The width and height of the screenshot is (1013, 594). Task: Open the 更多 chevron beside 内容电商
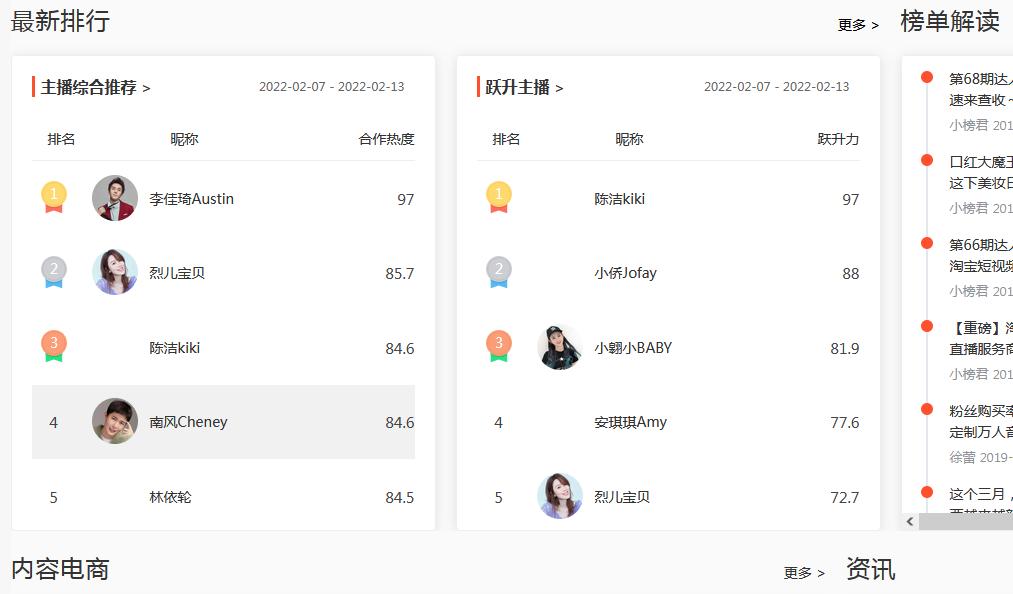(804, 572)
